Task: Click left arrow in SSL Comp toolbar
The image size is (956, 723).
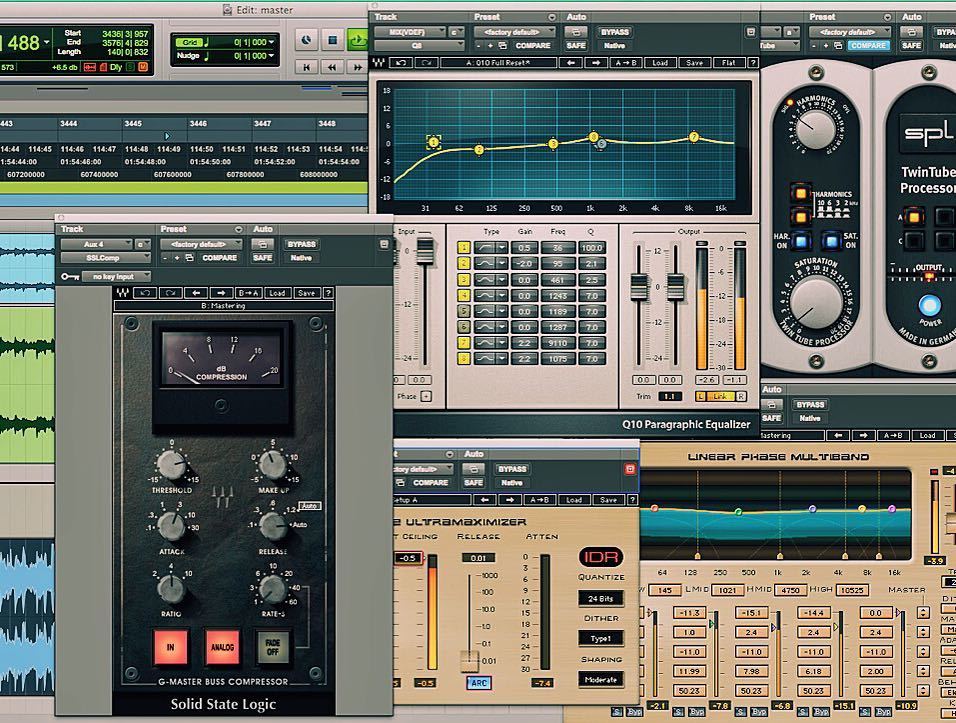Action: pyautogui.click(x=196, y=293)
